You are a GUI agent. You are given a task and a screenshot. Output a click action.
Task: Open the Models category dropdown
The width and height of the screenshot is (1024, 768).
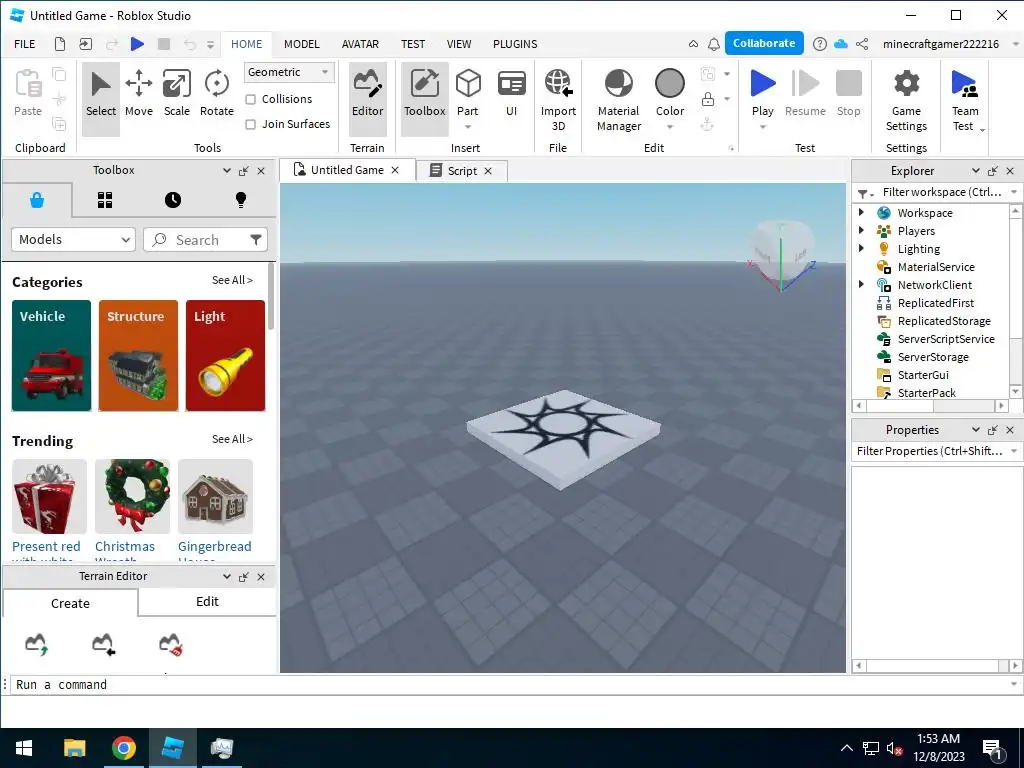point(73,240)
